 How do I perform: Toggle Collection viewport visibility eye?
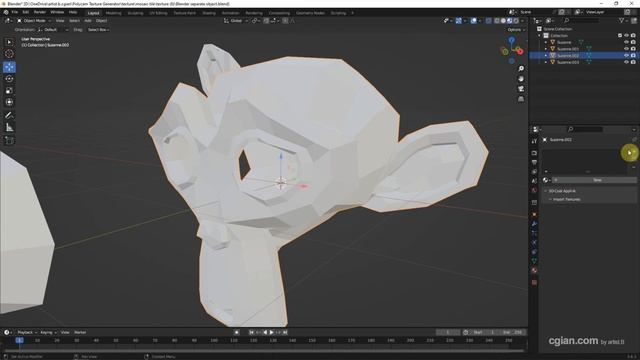click(x=626, y=36)
